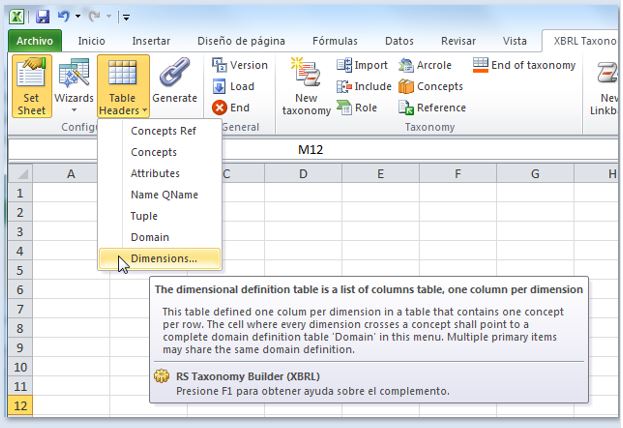The height and width of the screenshot is (428, 623).
Task: Click the Arcrole button
Action: click(x=425, y=65)
